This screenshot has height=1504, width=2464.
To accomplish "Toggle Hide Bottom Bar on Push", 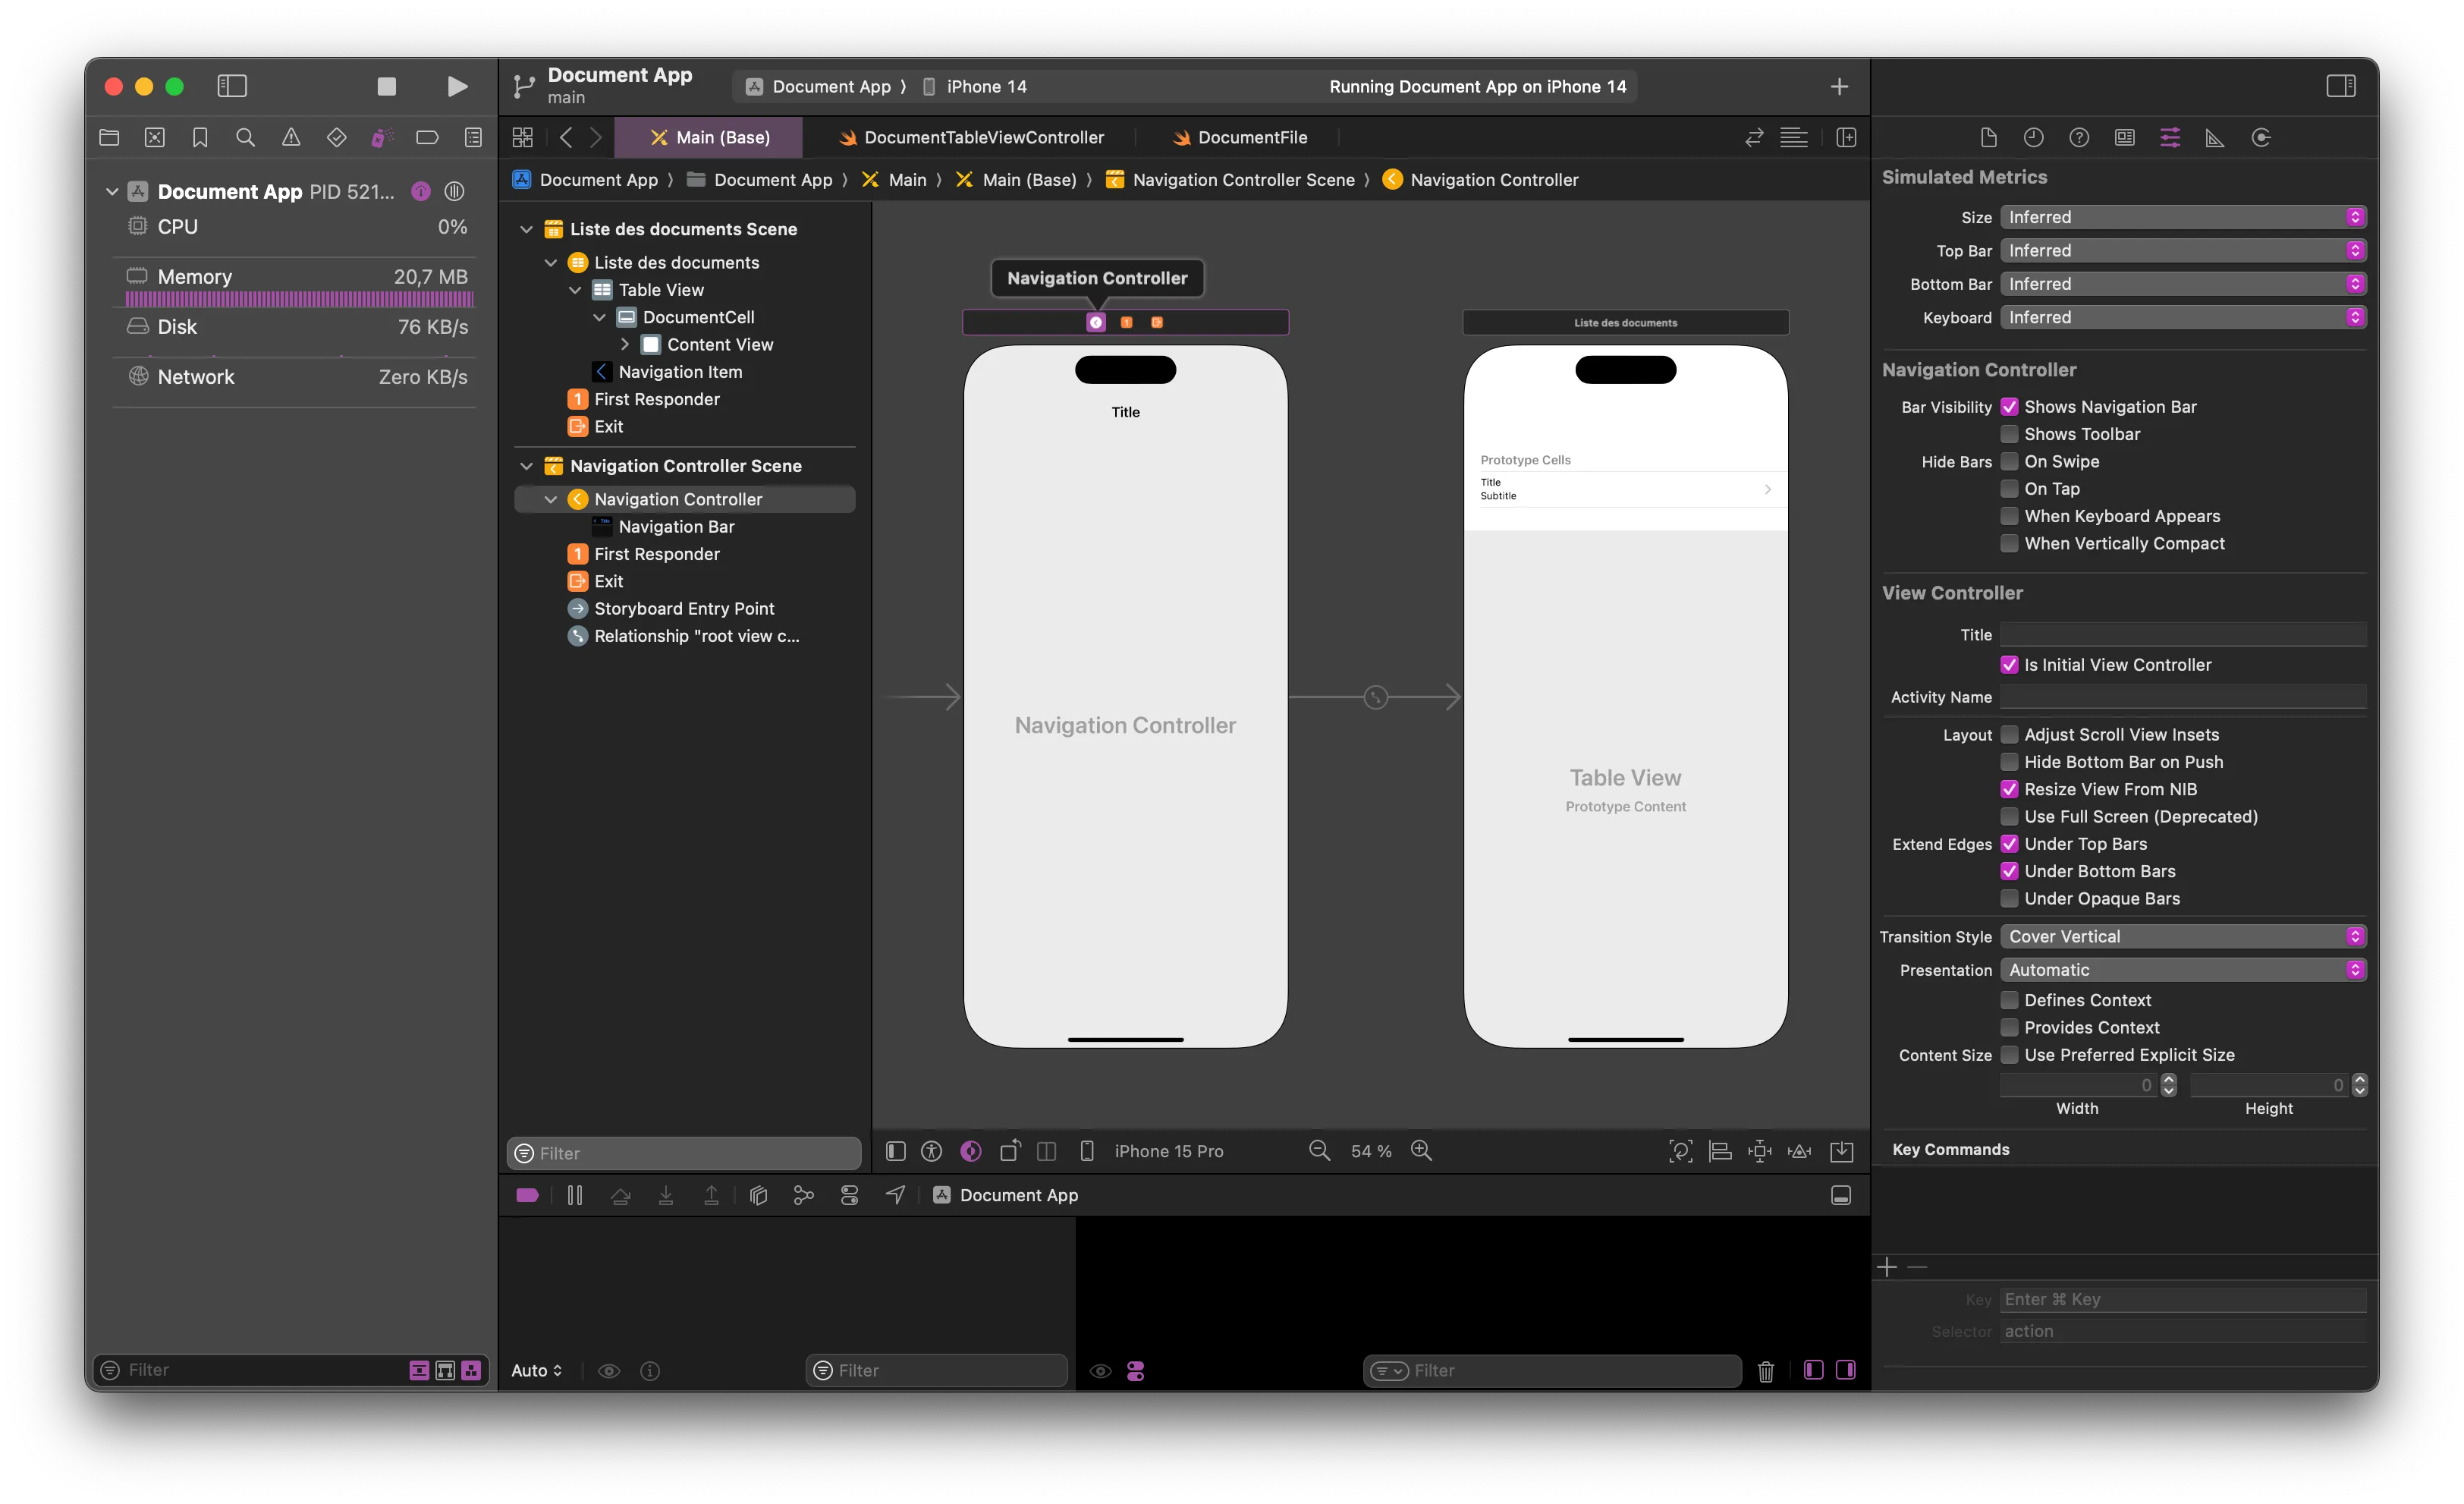I will tap(2009, 762).
